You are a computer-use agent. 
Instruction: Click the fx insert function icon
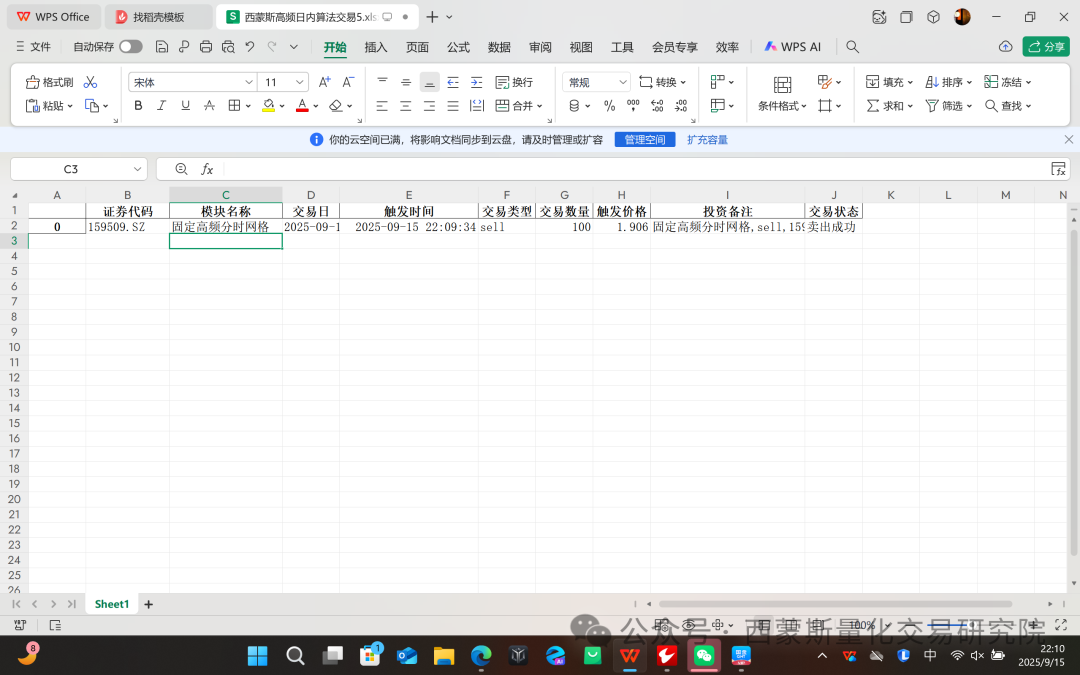coord(207,169)
